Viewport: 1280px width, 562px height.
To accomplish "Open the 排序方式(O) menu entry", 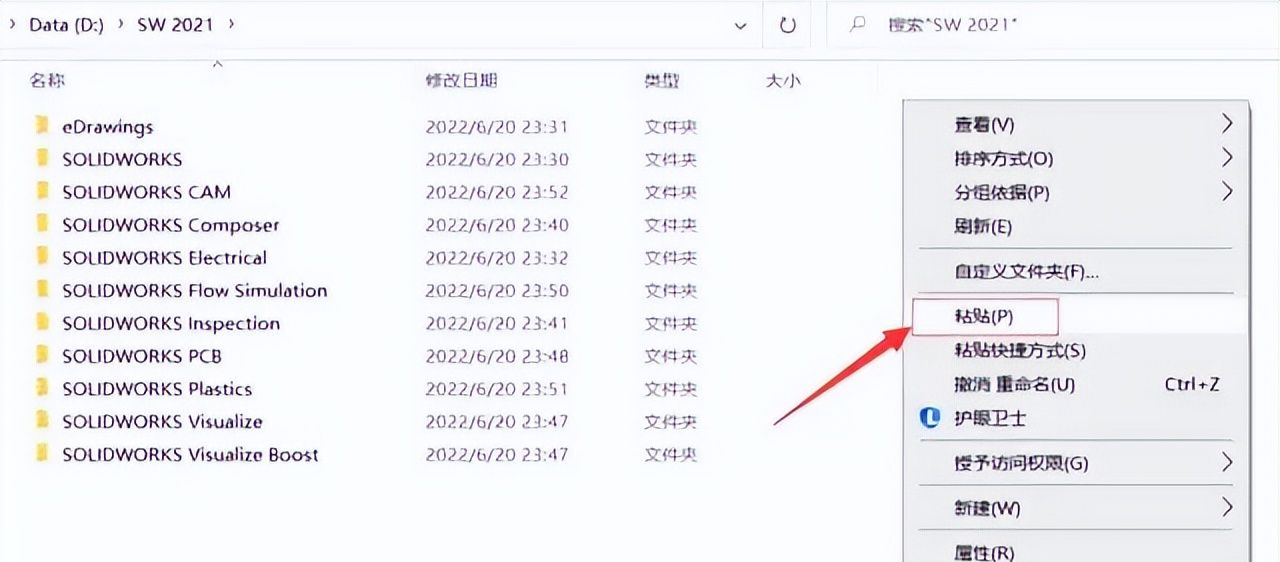I will pyautogui.click(x=1004, y=158).
